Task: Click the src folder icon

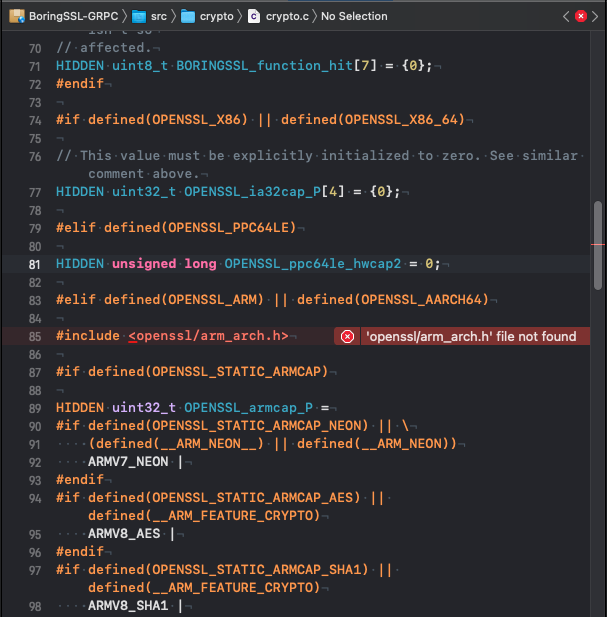Action: pyautogui.click(x=138, y=17)
